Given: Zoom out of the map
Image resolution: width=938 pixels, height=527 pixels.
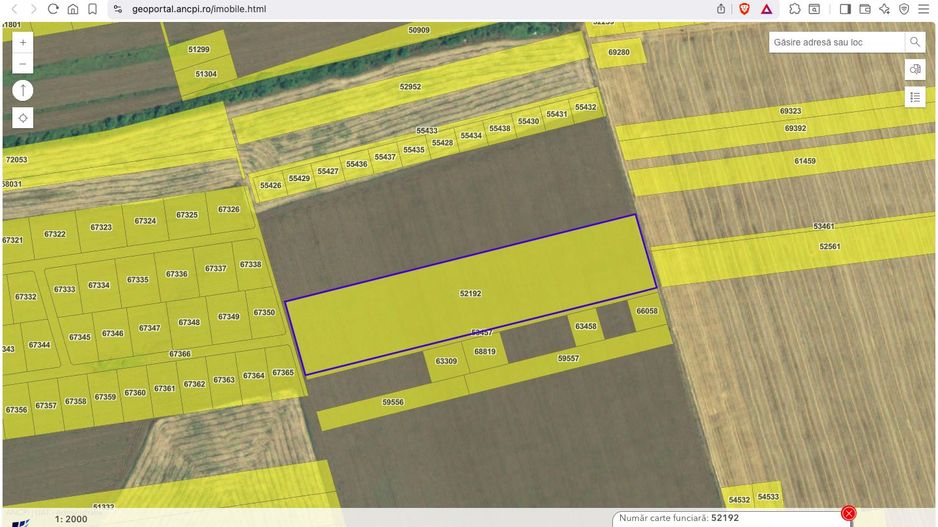Looking at the screenshot, I should click(23, 64).
